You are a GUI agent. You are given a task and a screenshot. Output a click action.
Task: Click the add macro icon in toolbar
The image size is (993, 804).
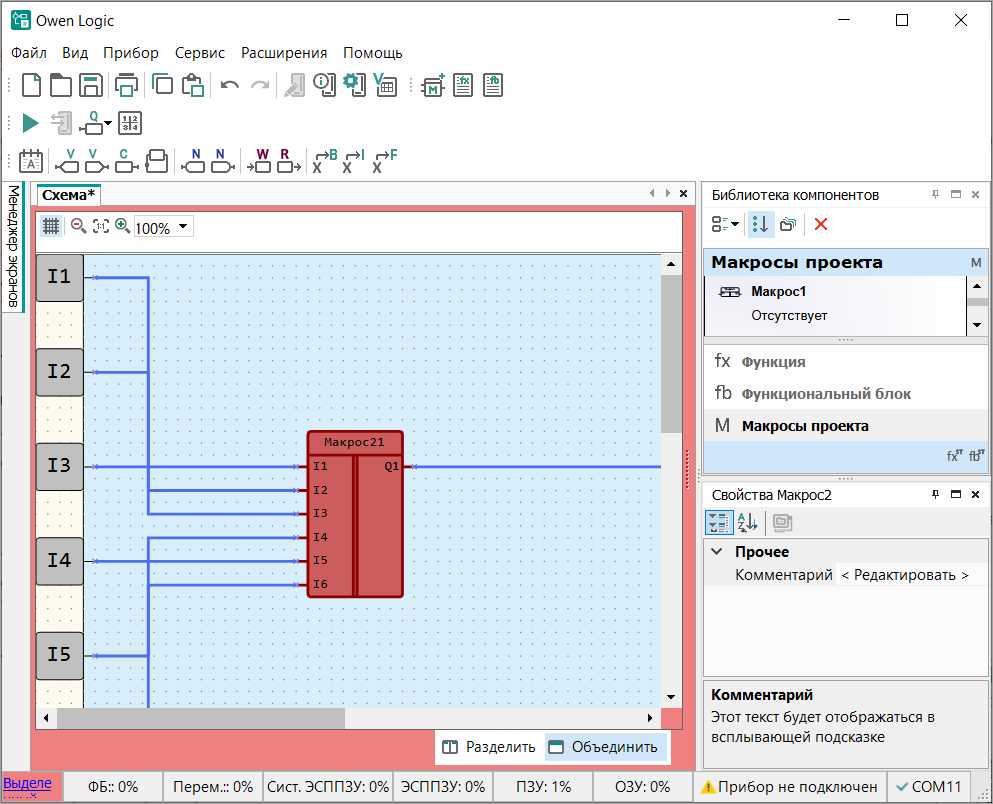433,86
